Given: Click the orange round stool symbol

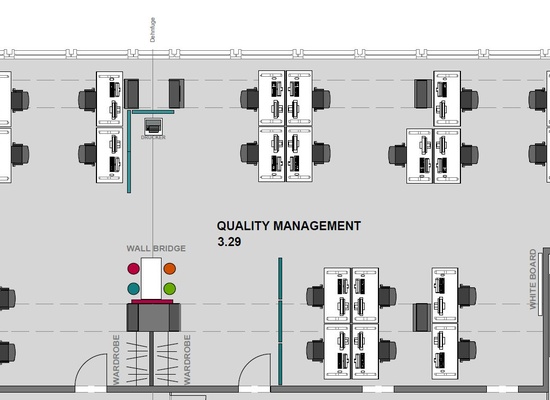Looking at the screenshot, I should [170, 269].
